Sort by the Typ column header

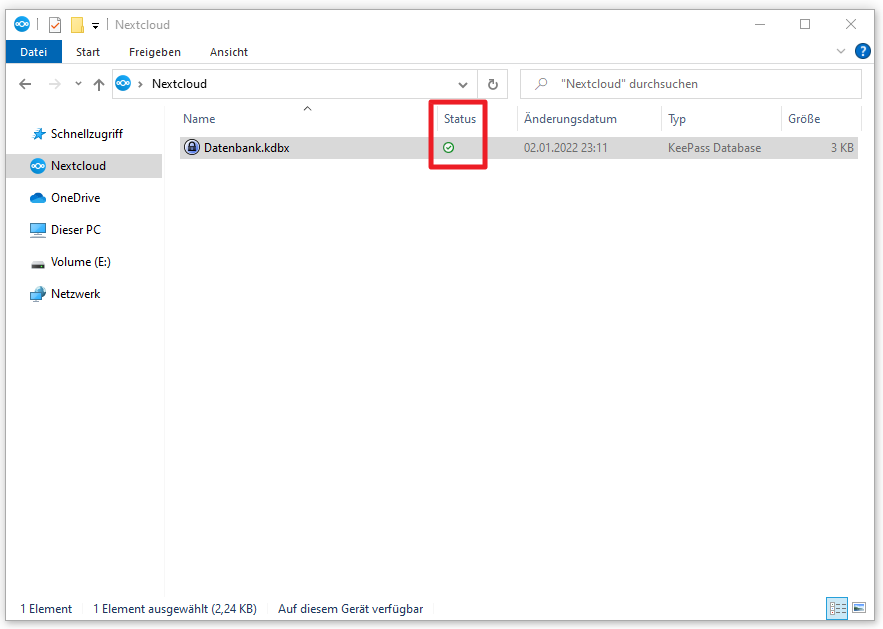pos(677,119)
